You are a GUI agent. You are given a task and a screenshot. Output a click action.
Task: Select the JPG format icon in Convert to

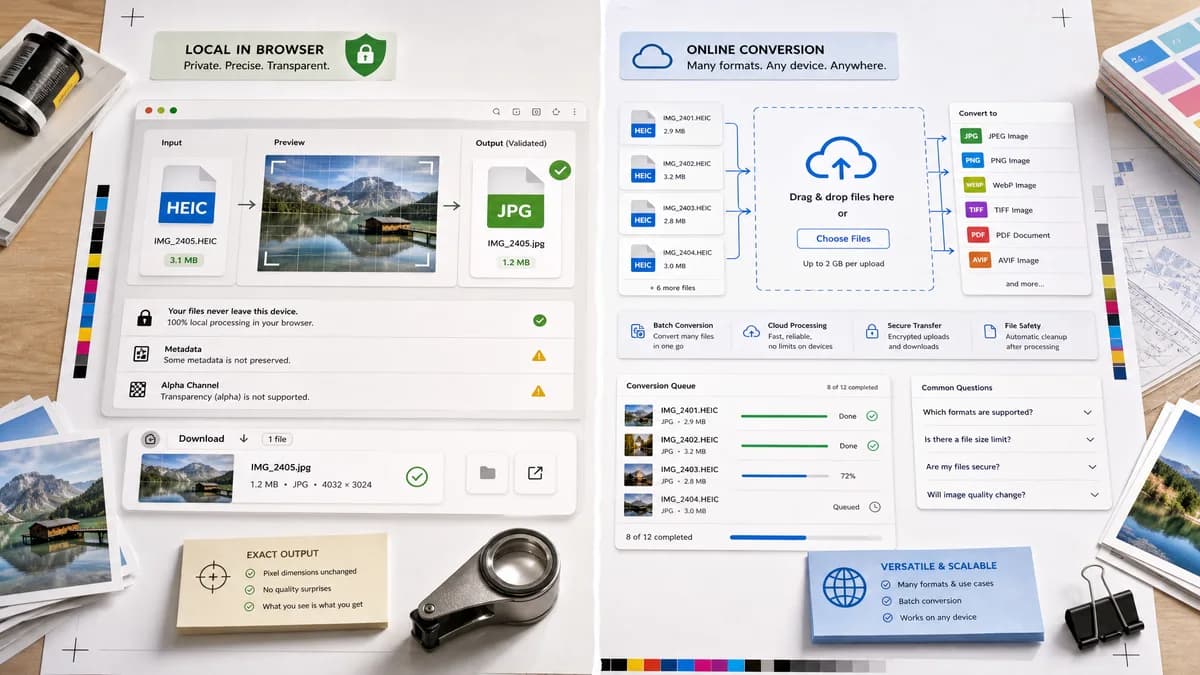[971, 136]
